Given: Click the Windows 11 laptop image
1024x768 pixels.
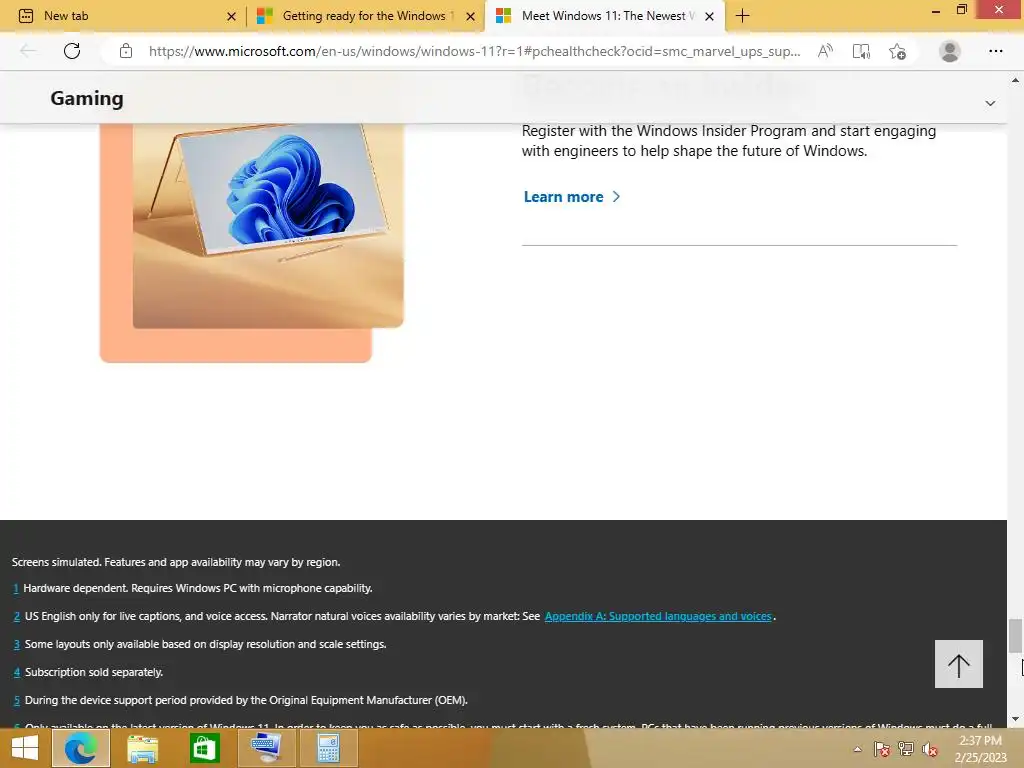Looking at the screenshot, I should coord(268,225).
